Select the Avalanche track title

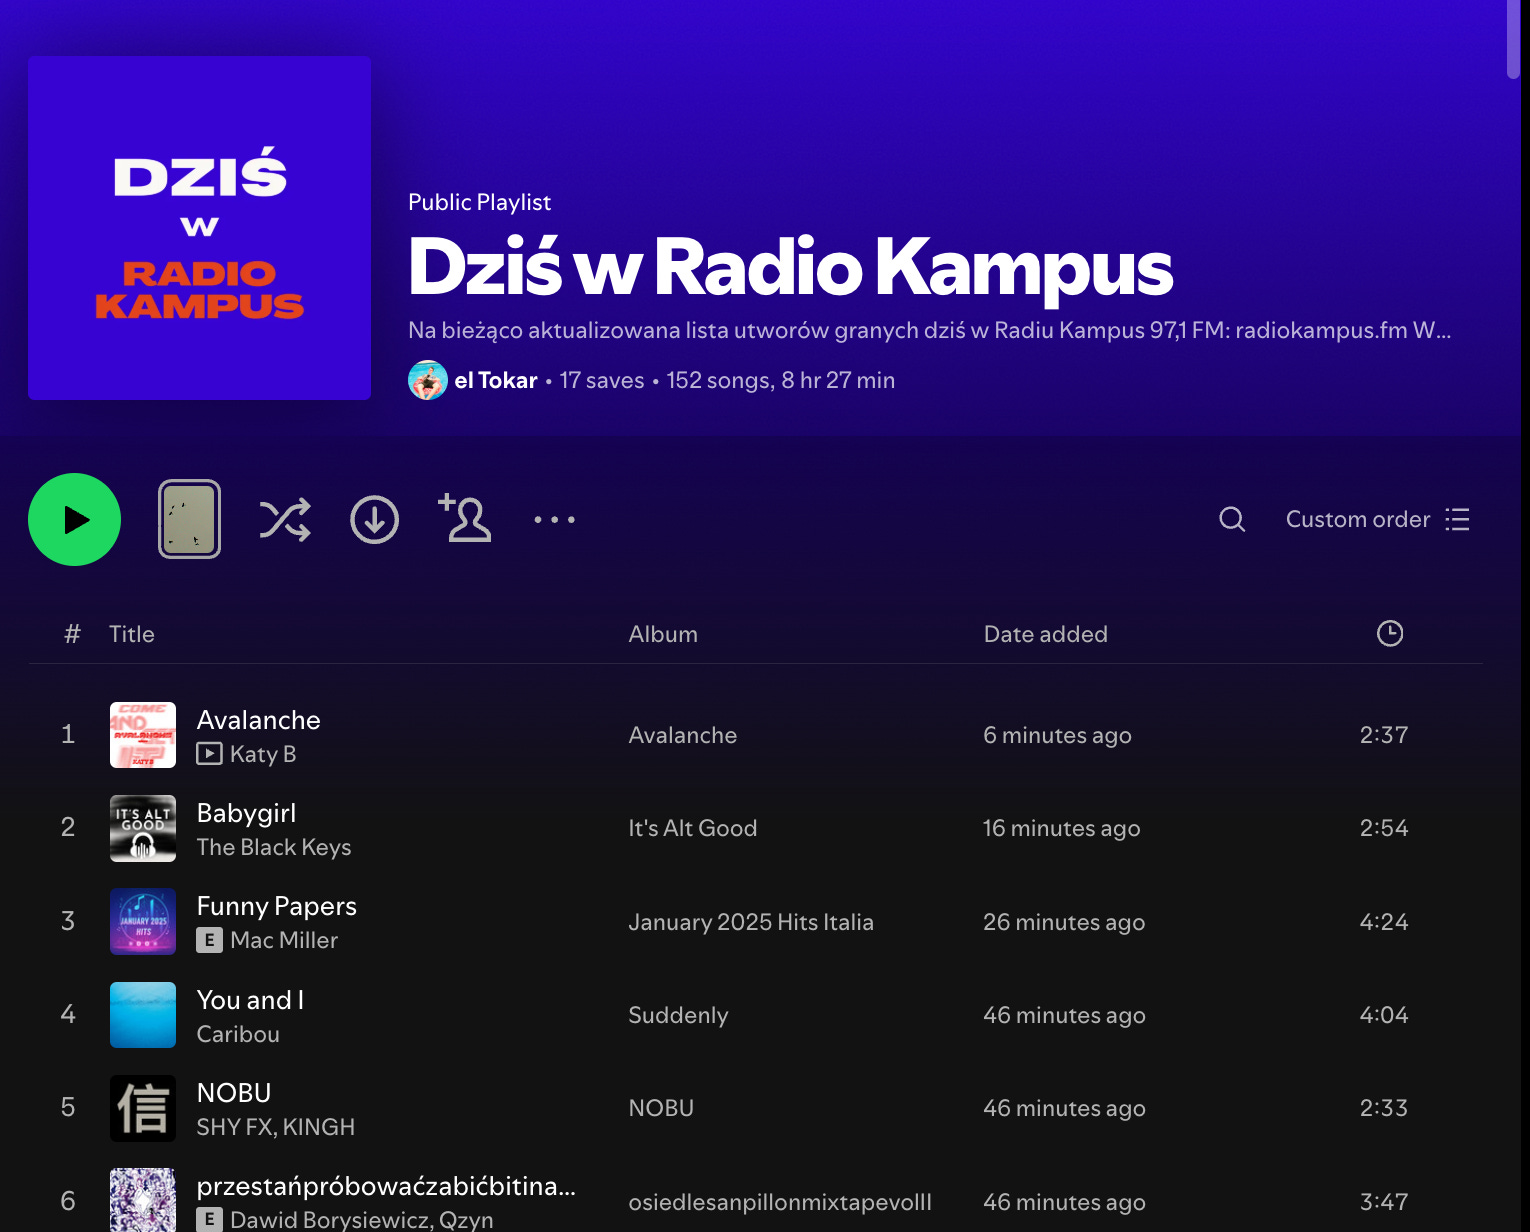(259, 720)
